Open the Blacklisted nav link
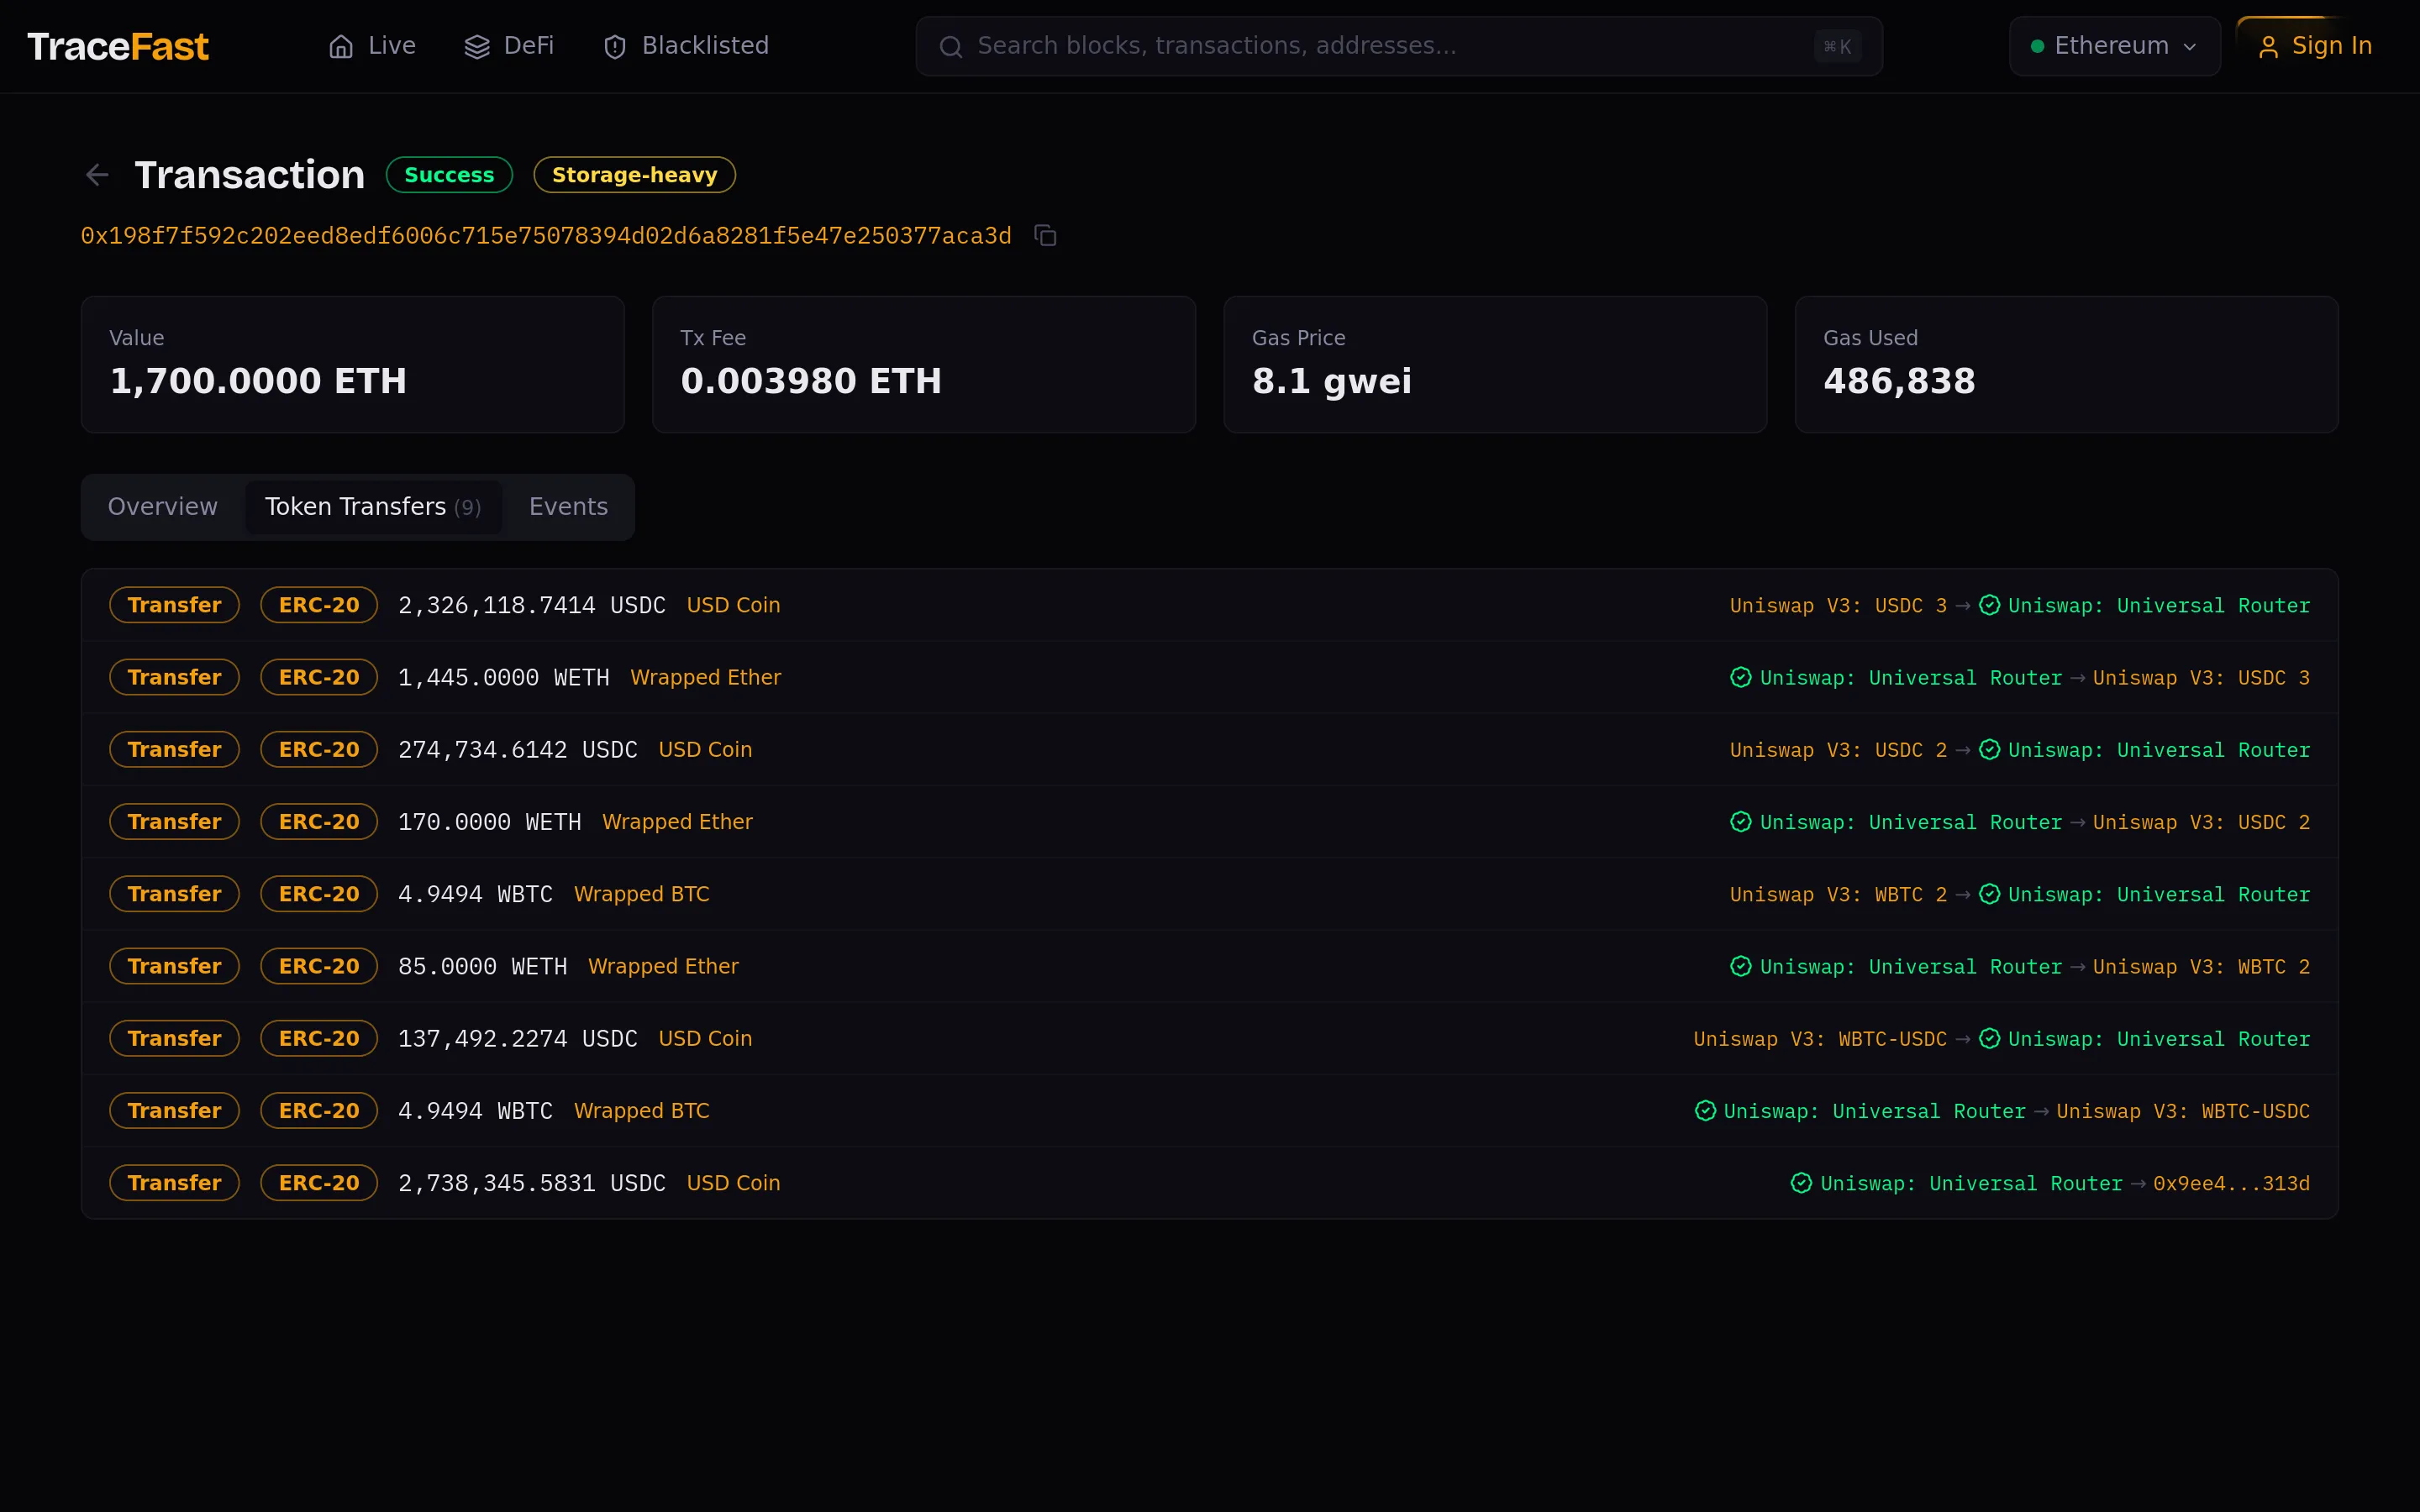The image size is (2420, 1512). pos(686,46)
